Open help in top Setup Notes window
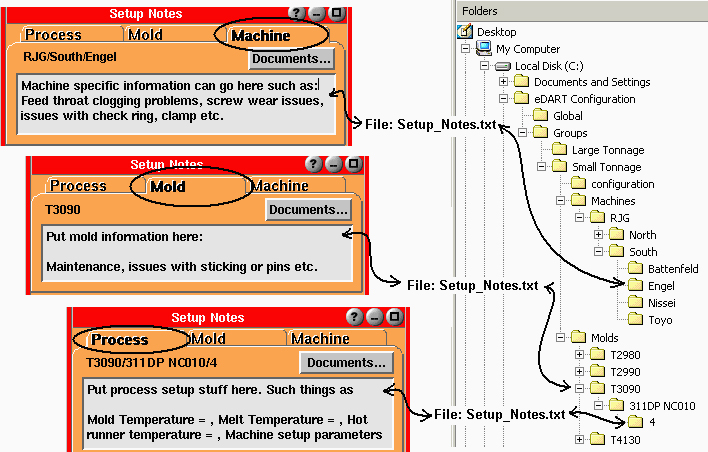This screenshot has width=708, height=452. click(296, 13)
